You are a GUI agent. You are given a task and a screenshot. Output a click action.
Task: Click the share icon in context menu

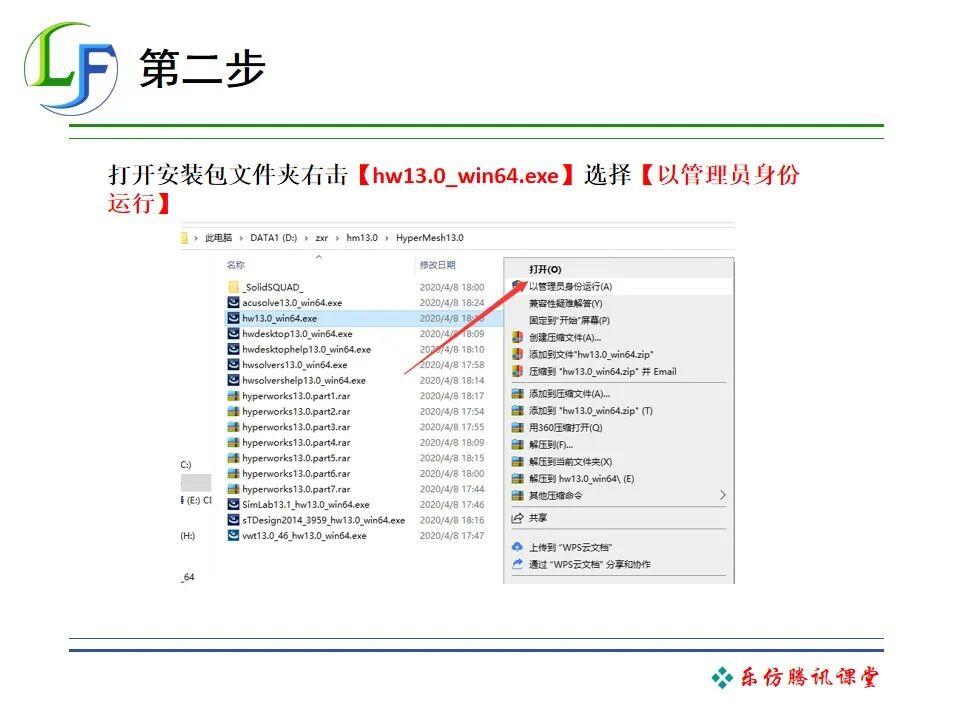tap(518, 519)
